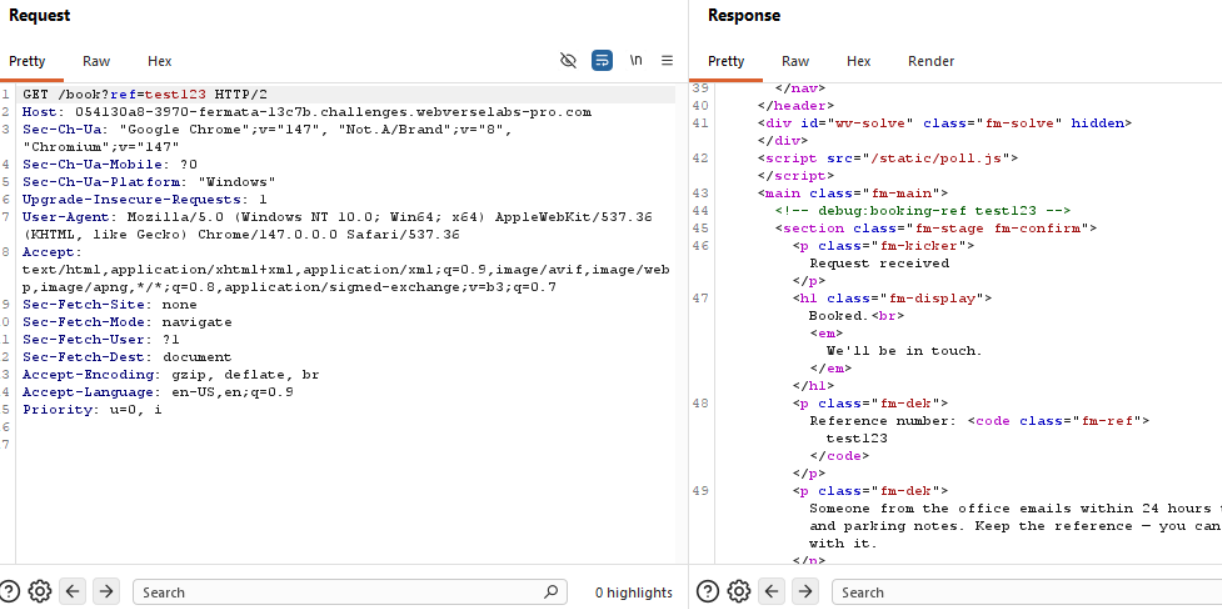The image size is (1222, 609).
Task: Click magnifier icon in Request search box
Action: pyautogui.click(x=550, y=592)
